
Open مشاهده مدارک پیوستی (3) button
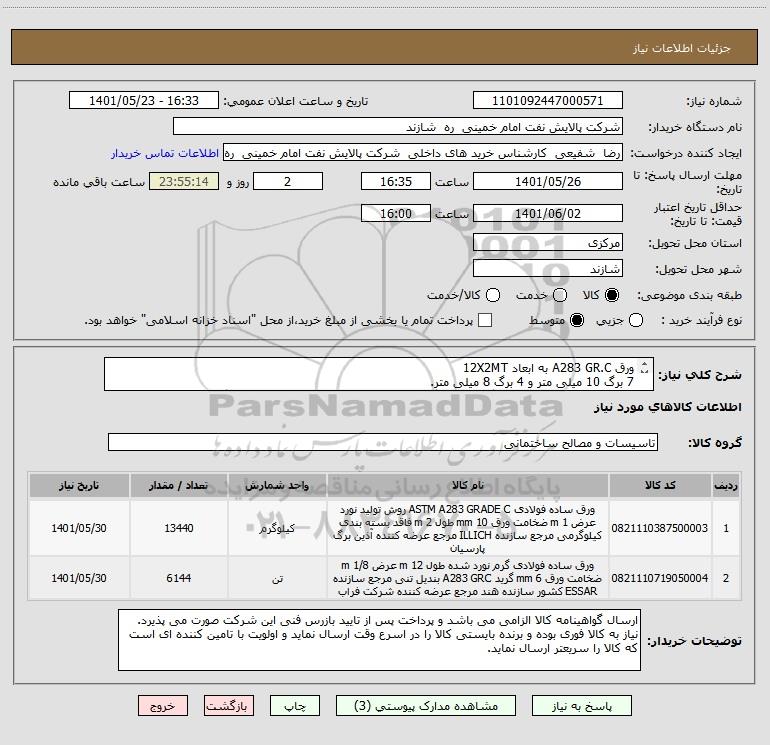426,706
